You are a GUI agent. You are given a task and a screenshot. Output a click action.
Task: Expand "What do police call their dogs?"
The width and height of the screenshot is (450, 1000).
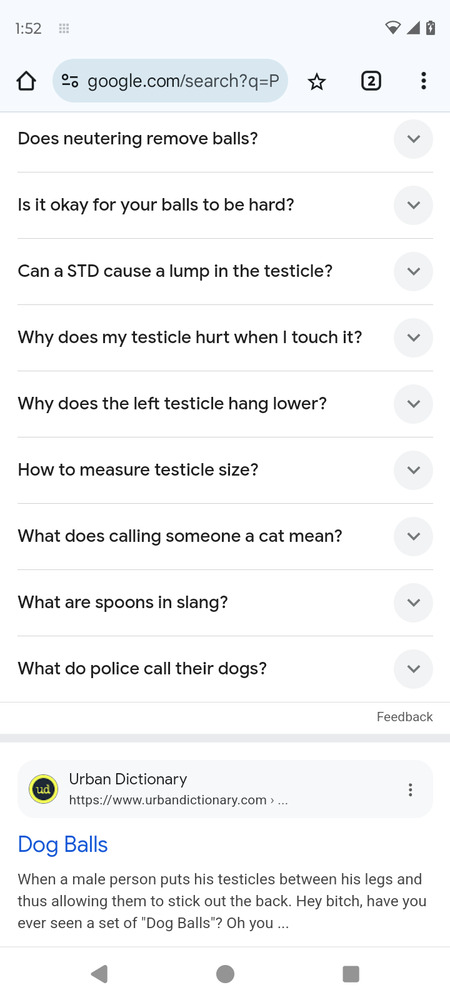225,669
